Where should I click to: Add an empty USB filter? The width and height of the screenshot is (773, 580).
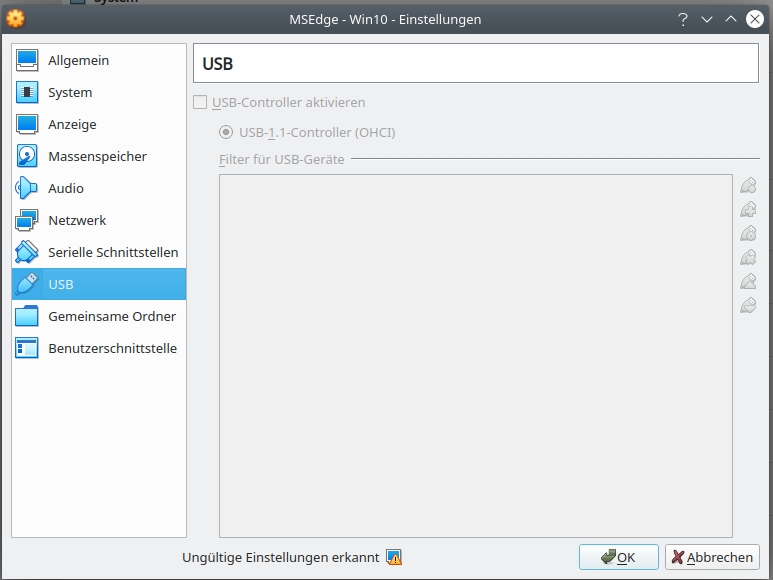[x=748, y=185]
